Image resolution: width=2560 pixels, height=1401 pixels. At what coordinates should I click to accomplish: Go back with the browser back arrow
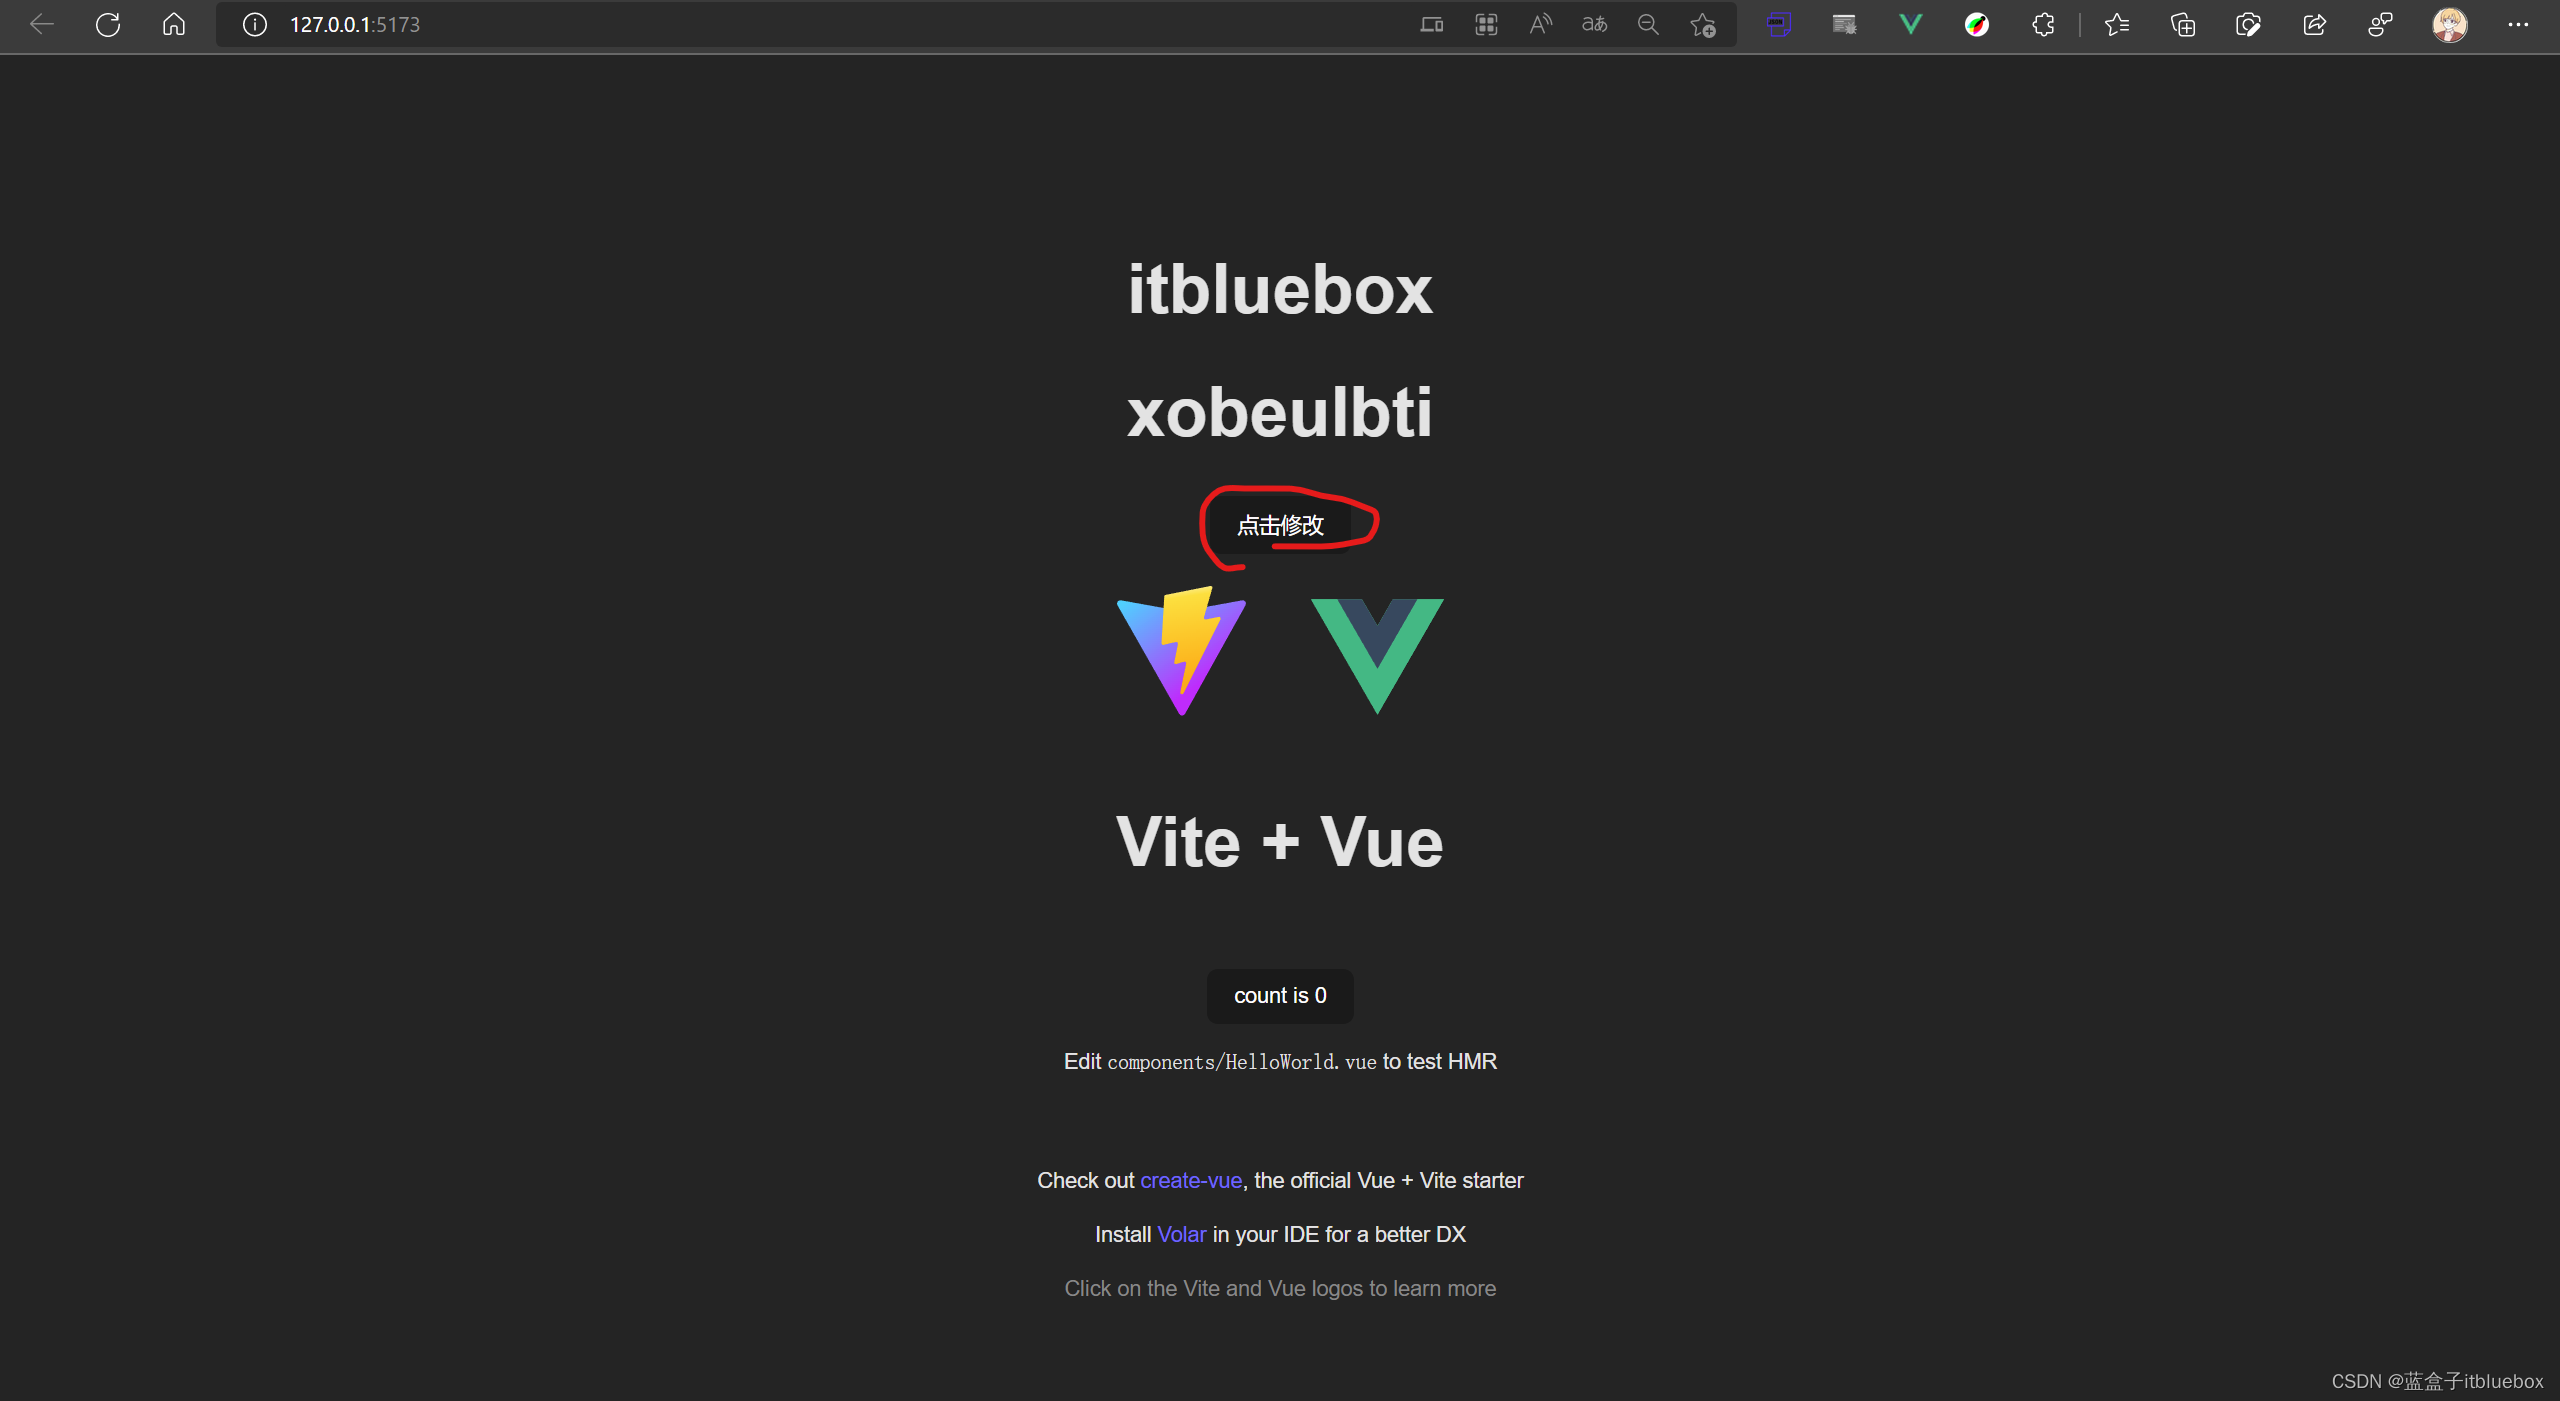(x=42, y=24)
